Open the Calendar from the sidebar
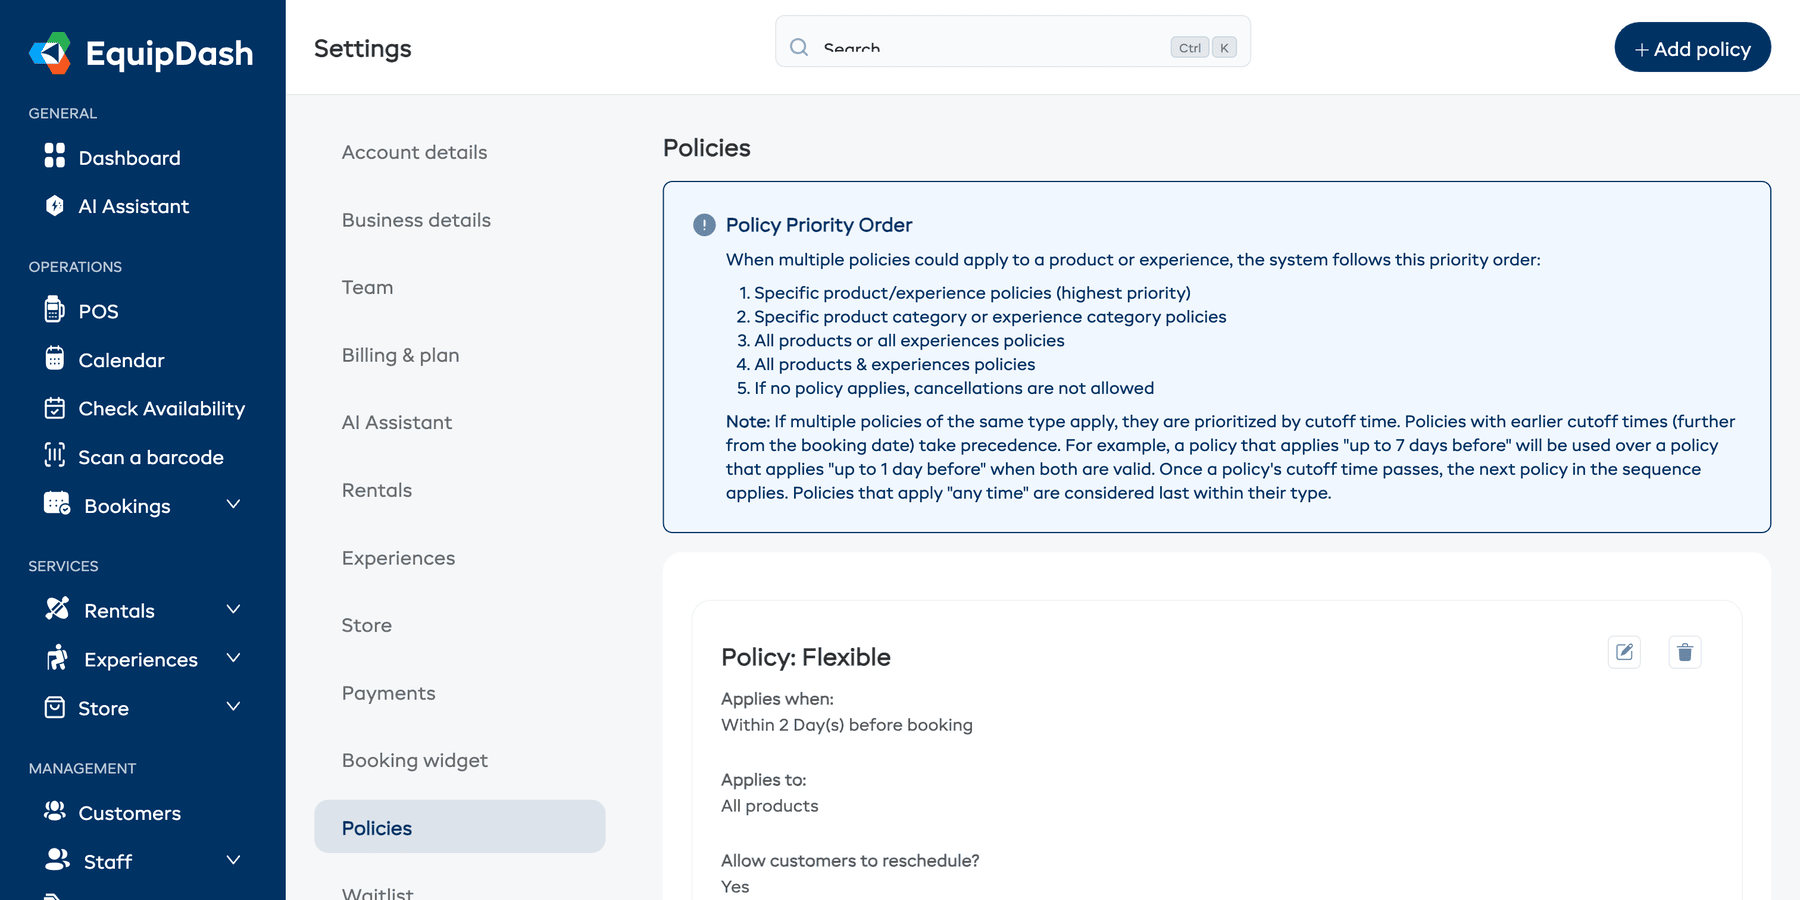This screenshot has width=1800, height=900. tap(55, 359)
